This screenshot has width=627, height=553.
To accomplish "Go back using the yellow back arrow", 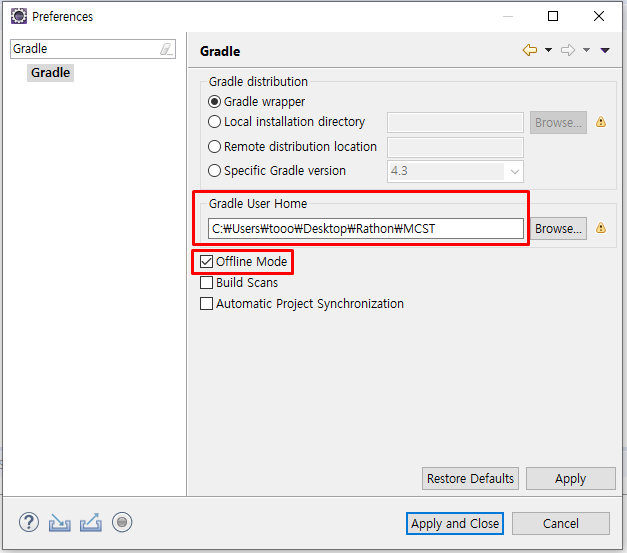I will (530, 50).
